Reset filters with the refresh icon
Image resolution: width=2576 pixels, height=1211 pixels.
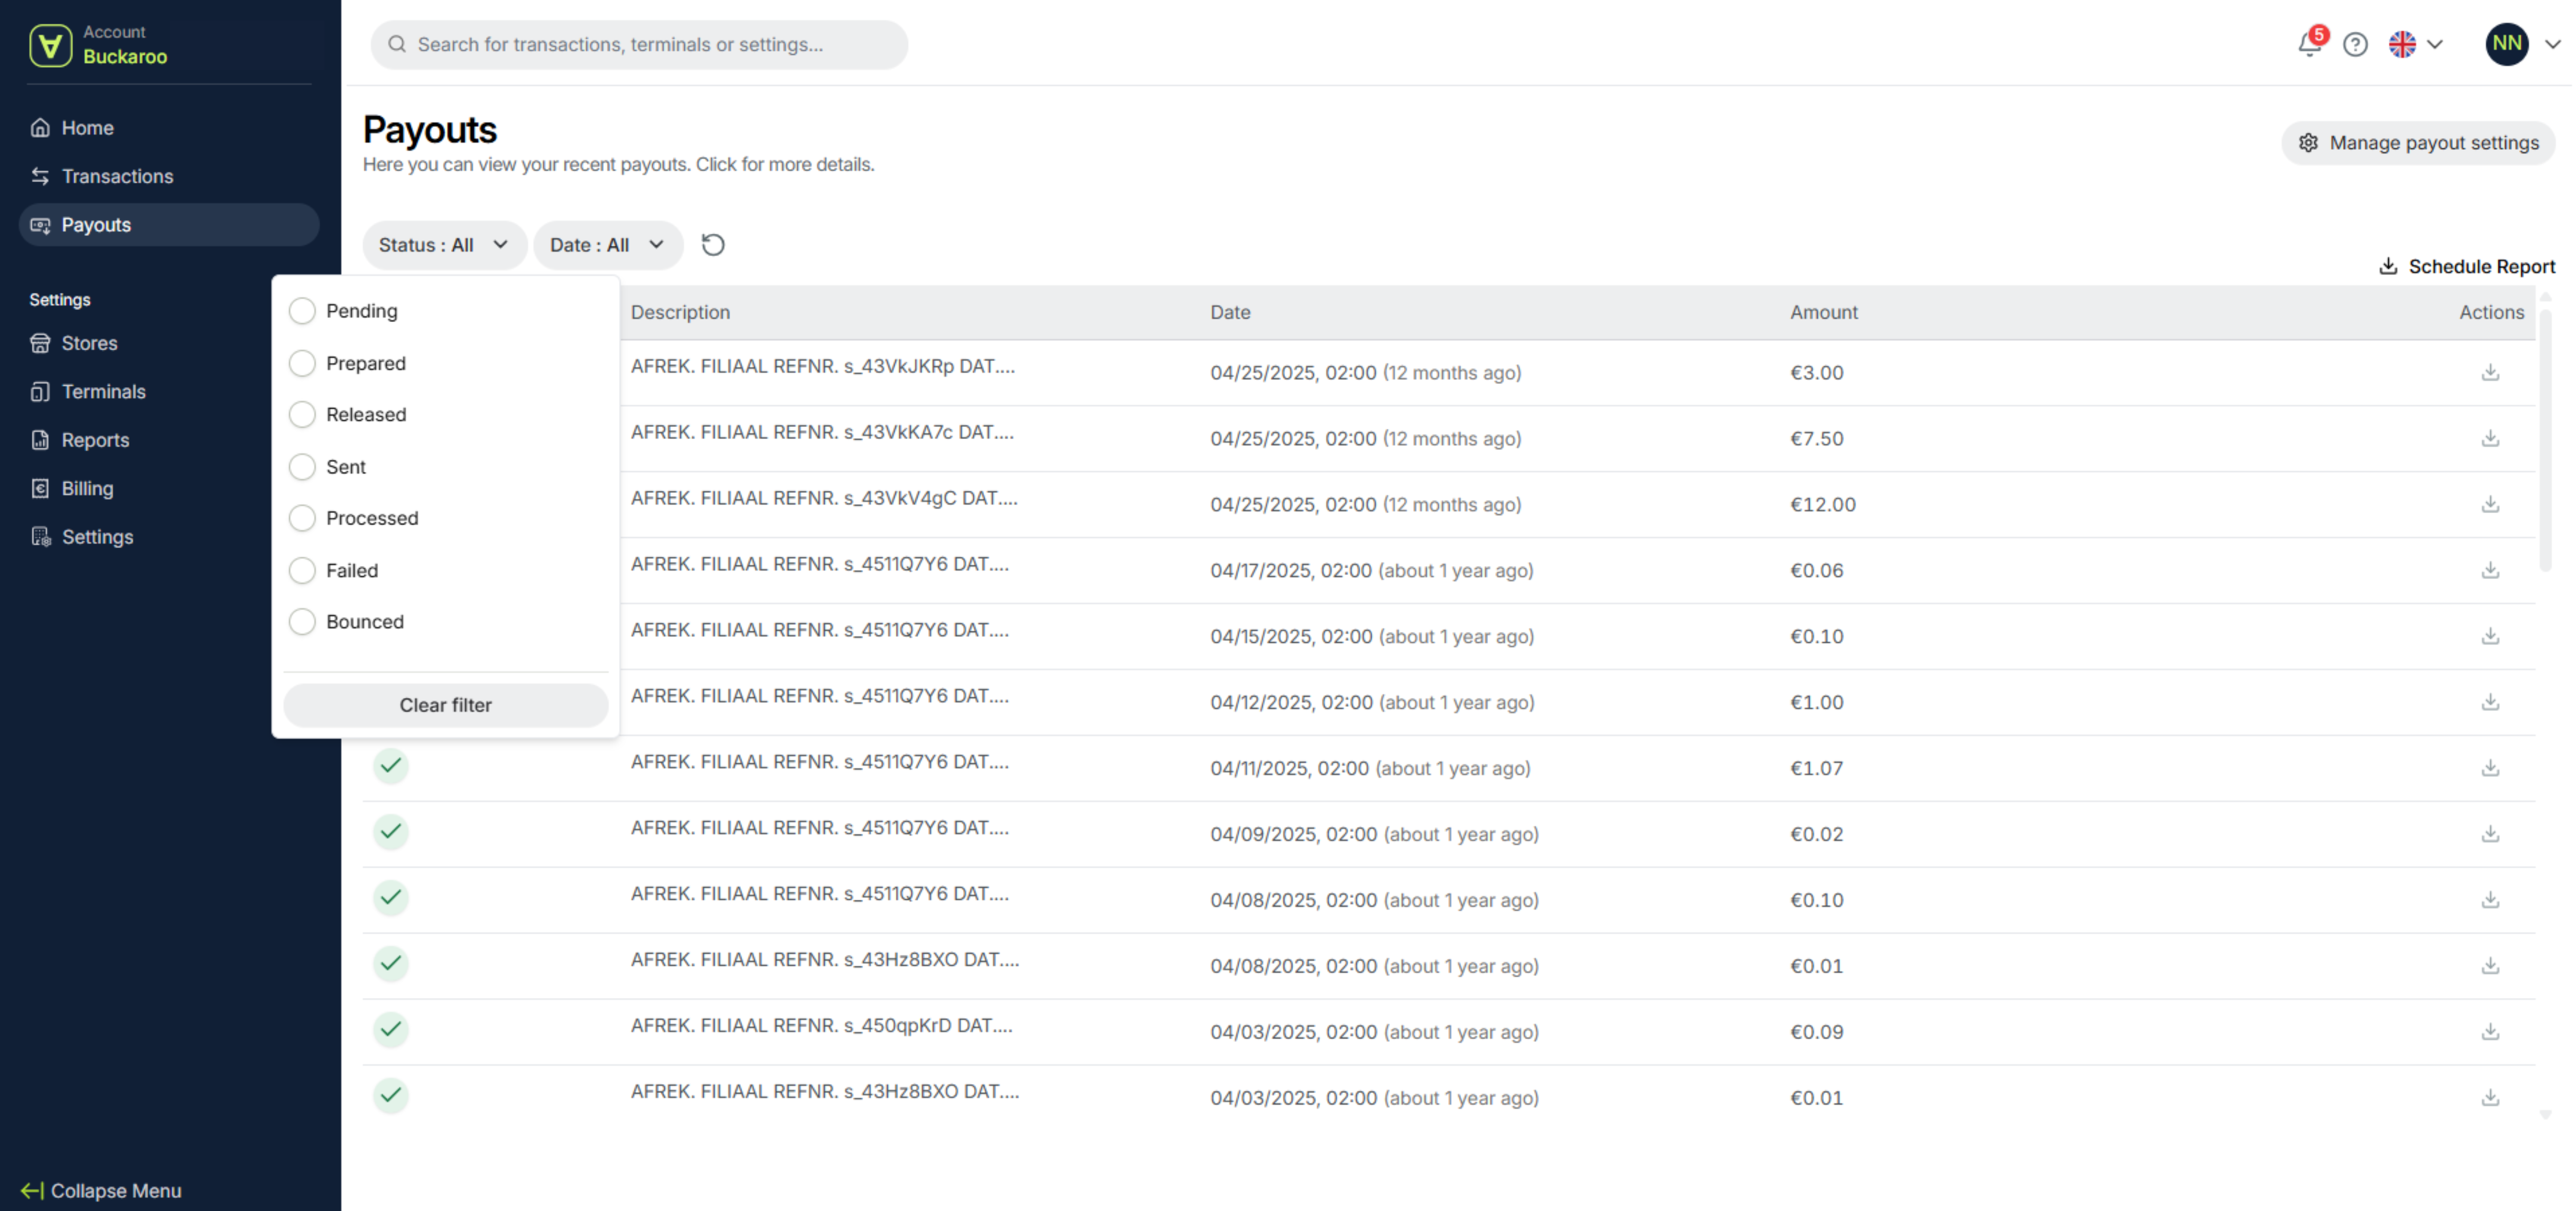tap(713, 245)
